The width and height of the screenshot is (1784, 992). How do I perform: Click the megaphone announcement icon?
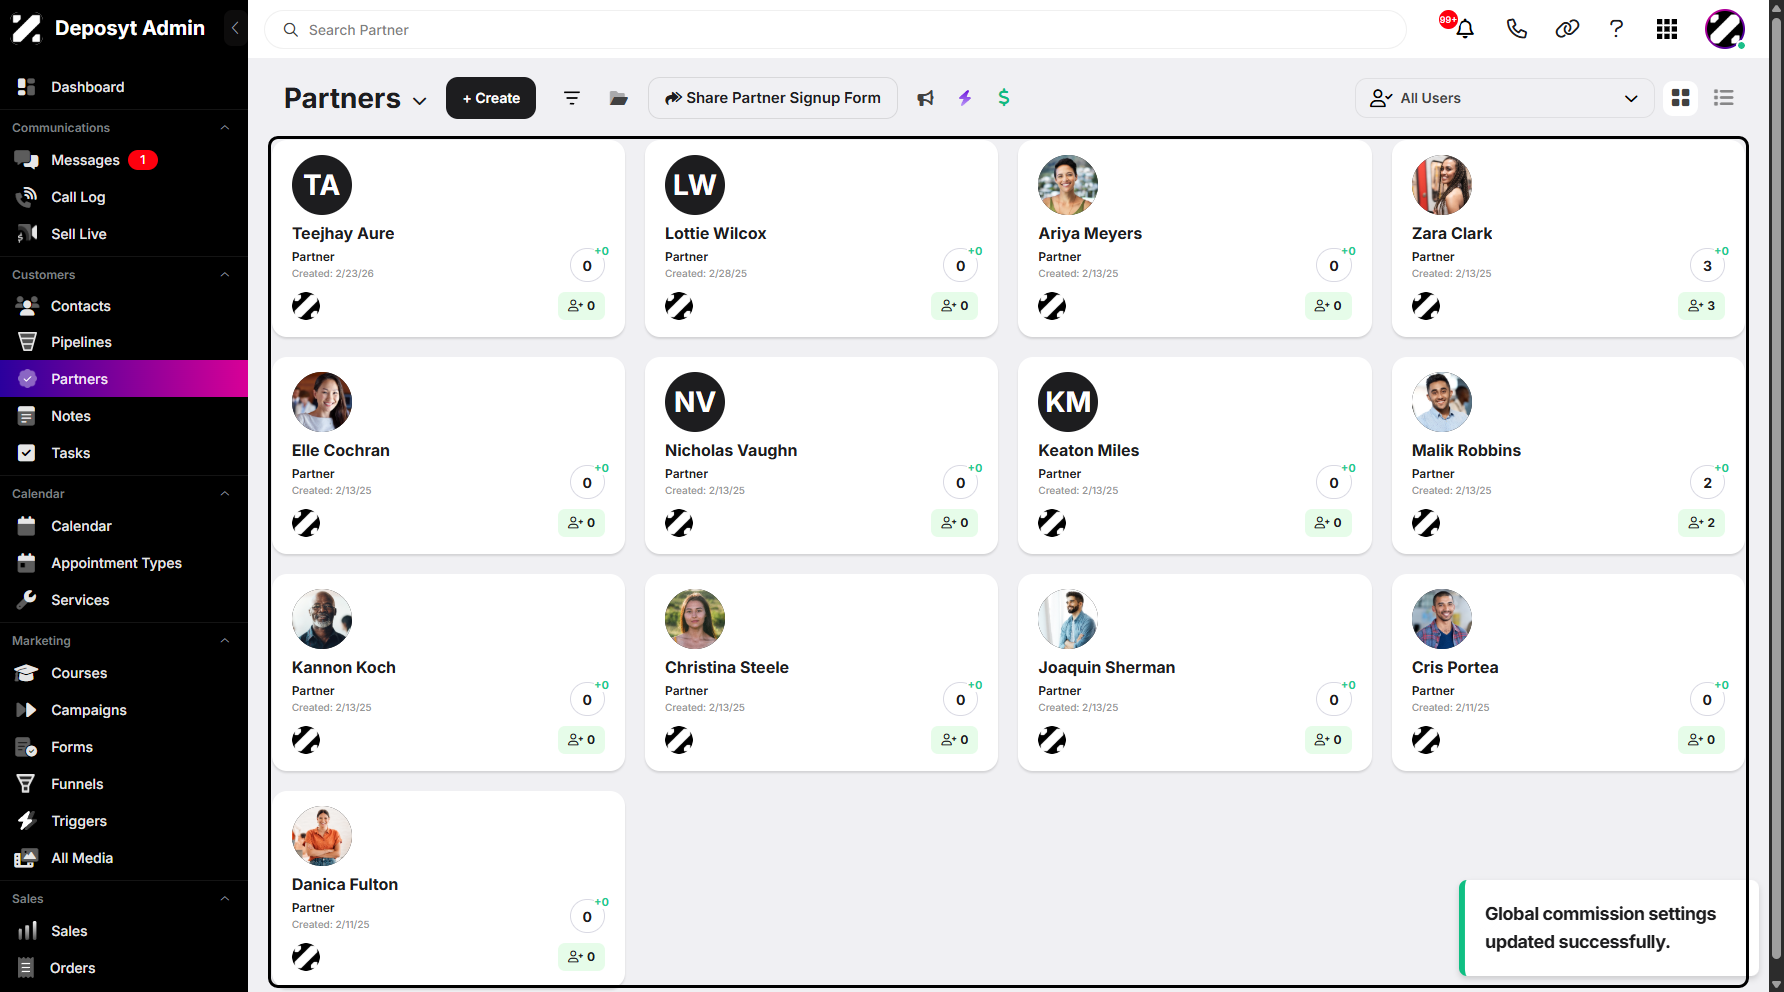(926, 98)
